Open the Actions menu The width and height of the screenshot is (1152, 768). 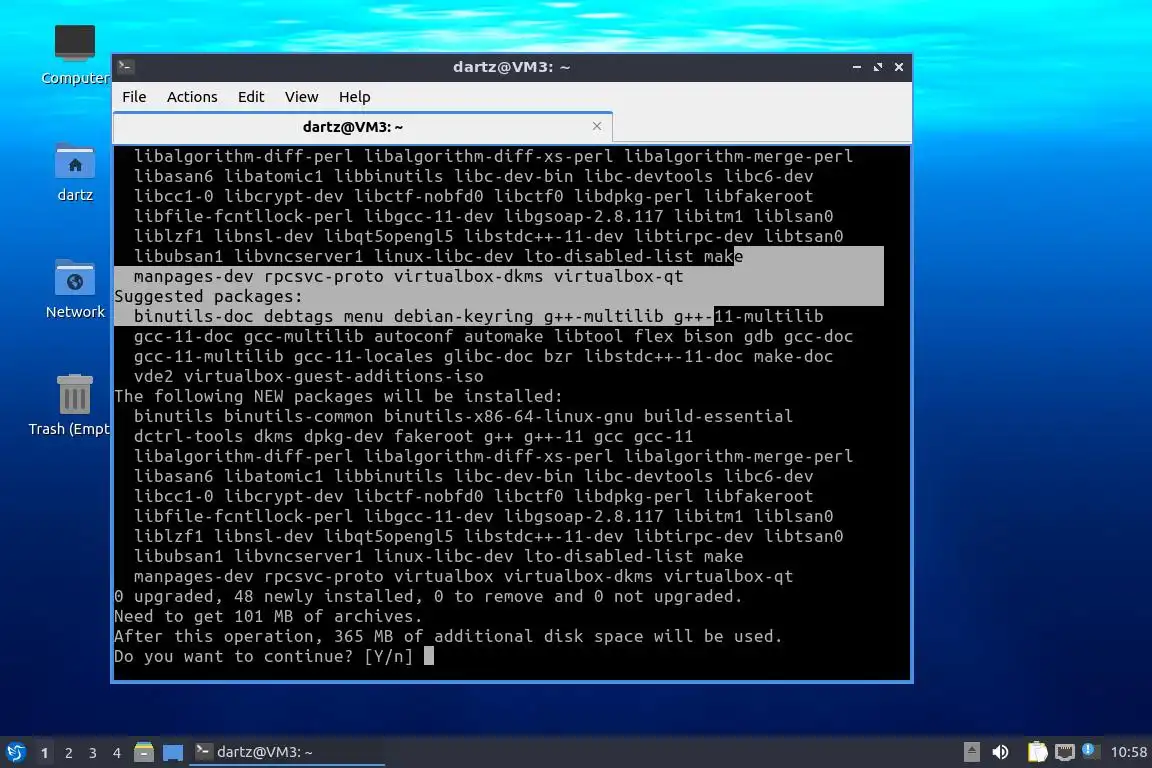pyautogui.click(x=192, y=97)
